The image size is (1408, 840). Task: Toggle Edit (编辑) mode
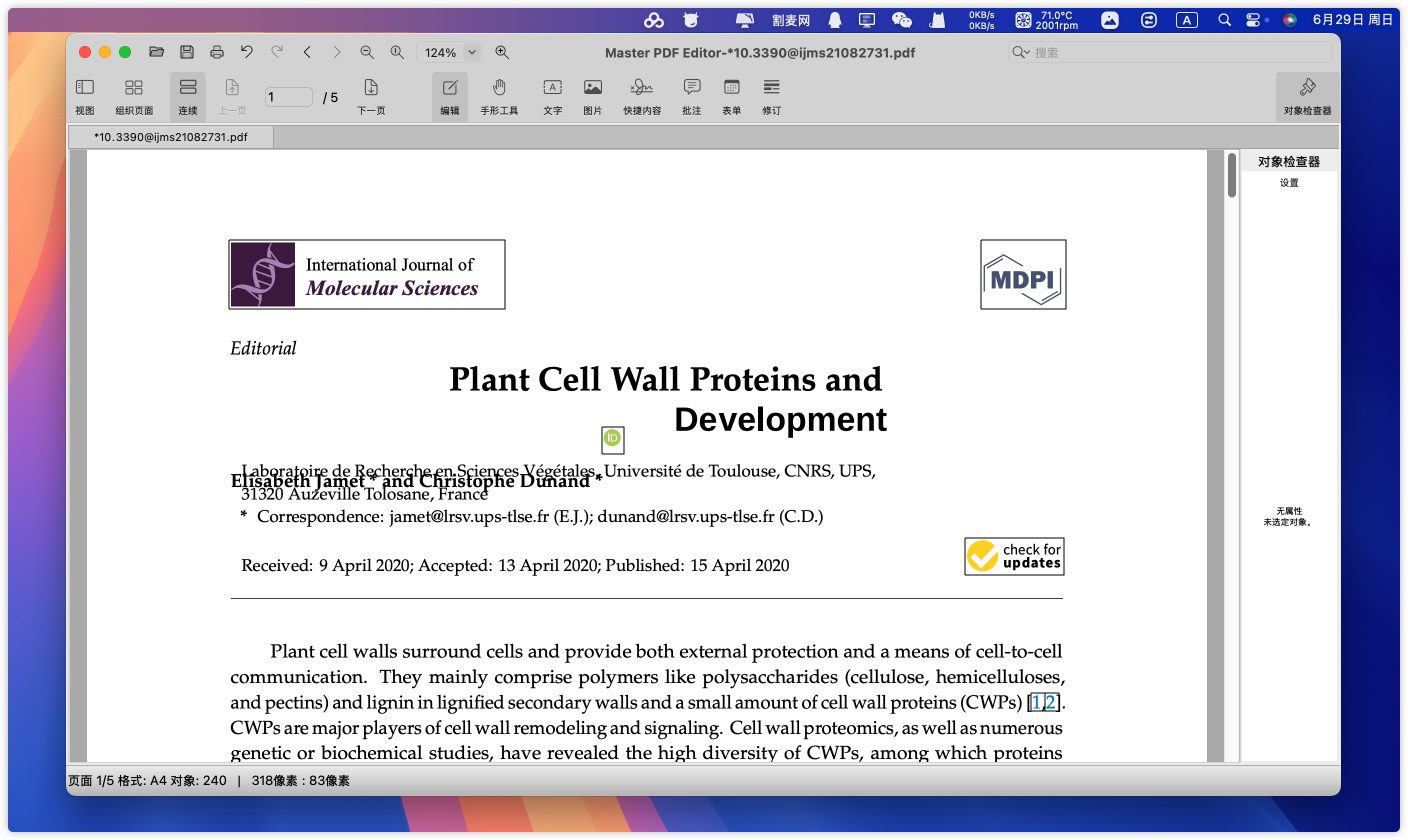click(x=450, y=95)
